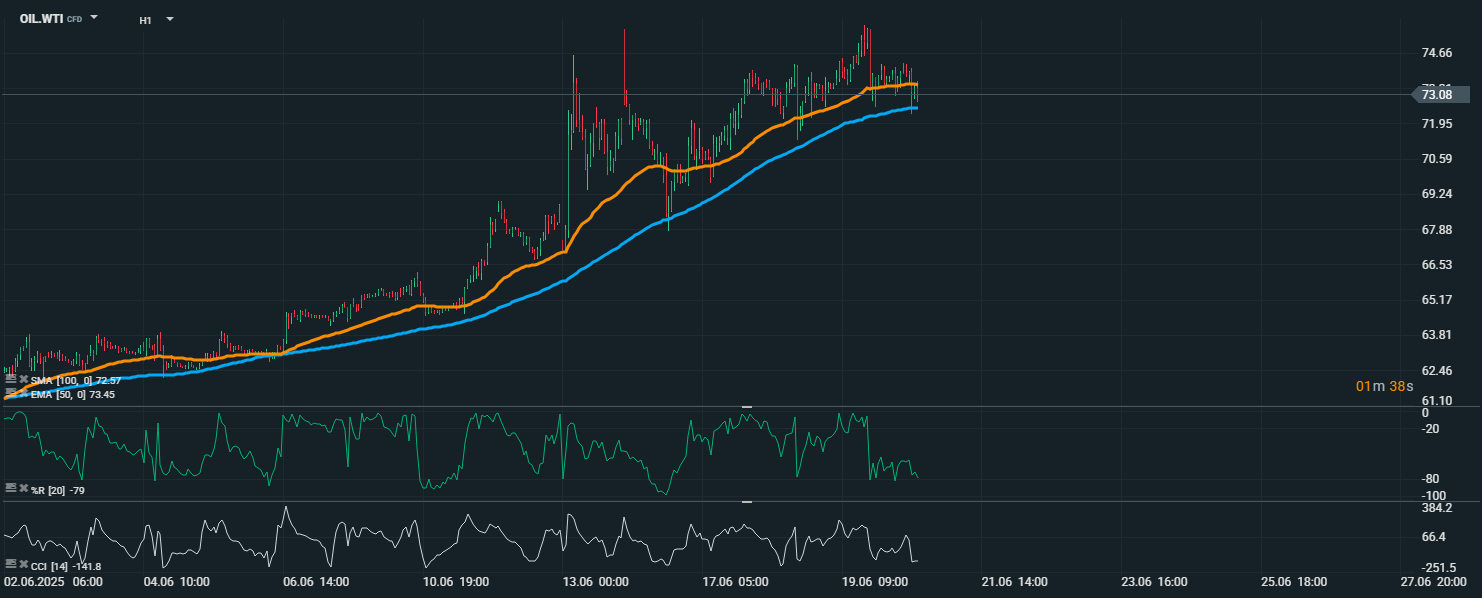The height and width of the screenshot is (598, 1482).
Task: Click price axis value 71.95
Action: (x=1436, y=123)
